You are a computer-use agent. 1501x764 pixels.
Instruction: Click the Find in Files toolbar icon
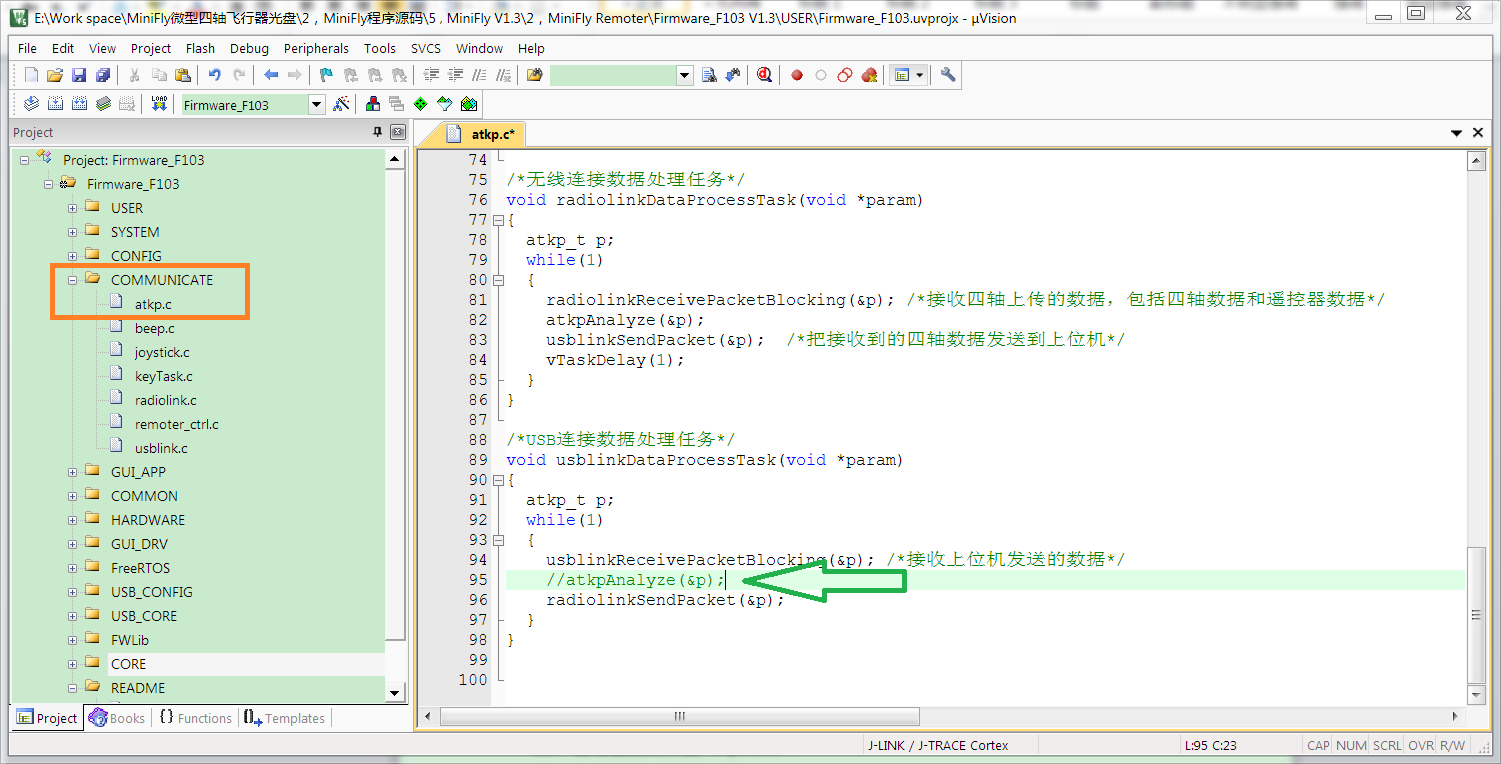[534, 75]
